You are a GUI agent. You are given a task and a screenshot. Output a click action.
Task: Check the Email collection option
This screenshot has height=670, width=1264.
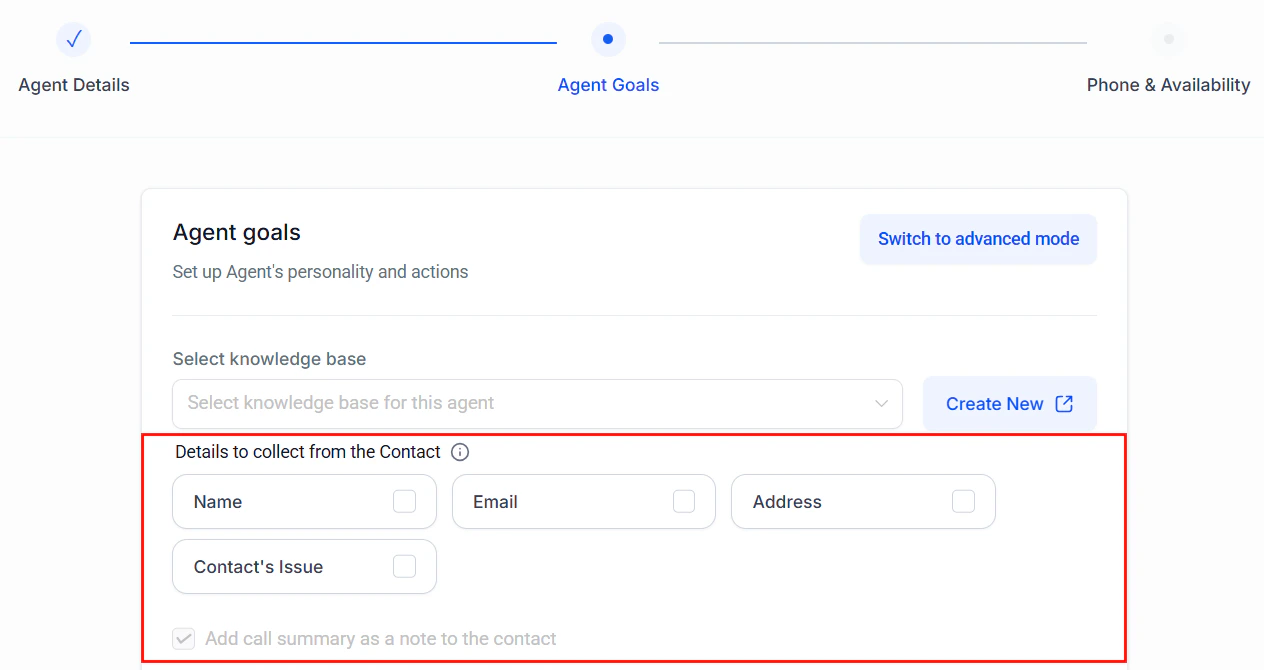pyautogui.click(x=684, y=501)
